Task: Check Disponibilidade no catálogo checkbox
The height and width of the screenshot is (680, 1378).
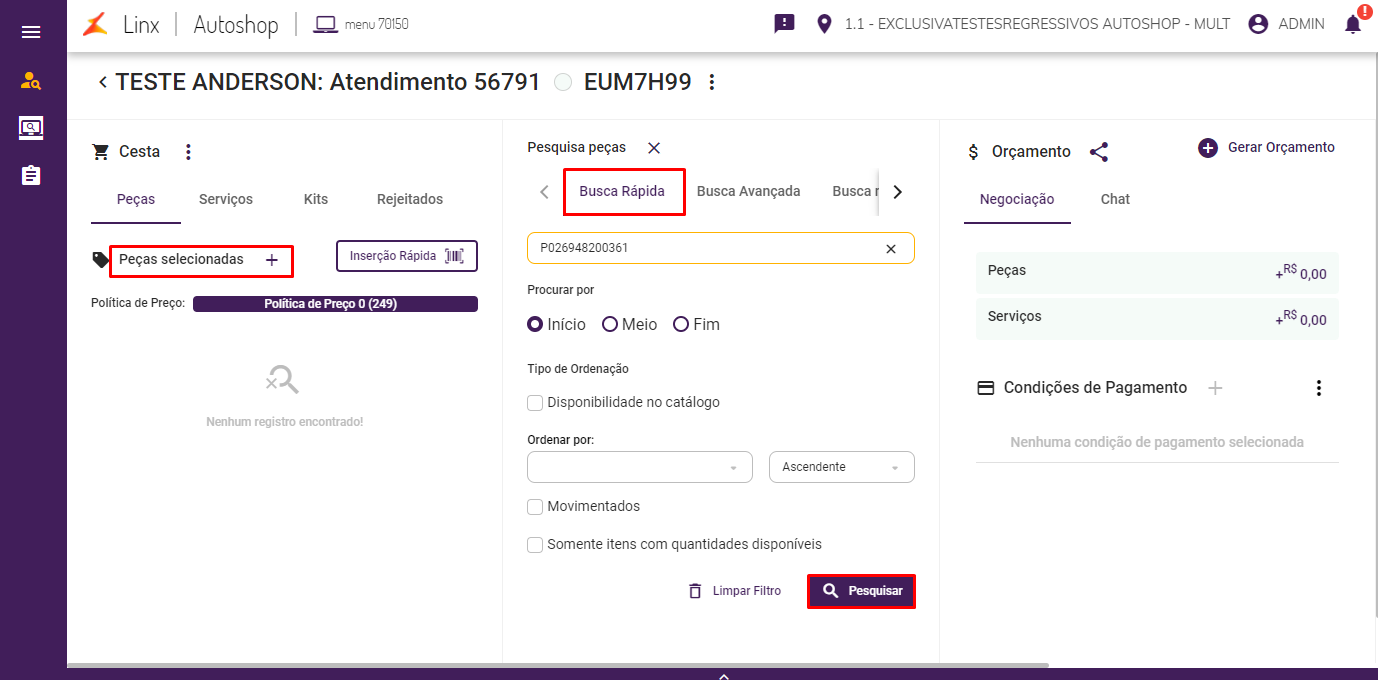Action: 535,403
